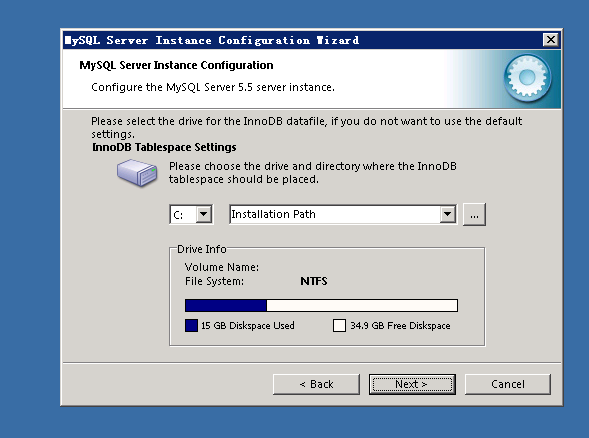Click the browse ellipsis button
Image resolution: width=589 pixels, height=438 pixels.
click(x=474, y=214)
